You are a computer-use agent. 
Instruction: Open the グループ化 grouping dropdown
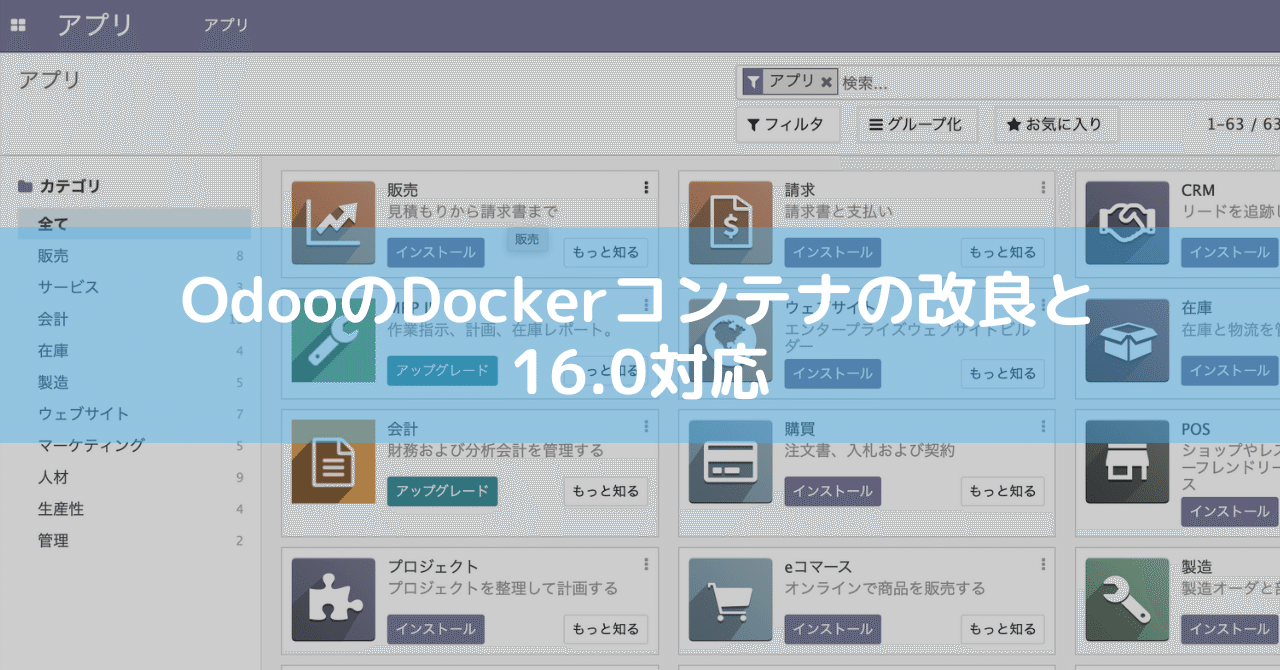coord(920,124)
